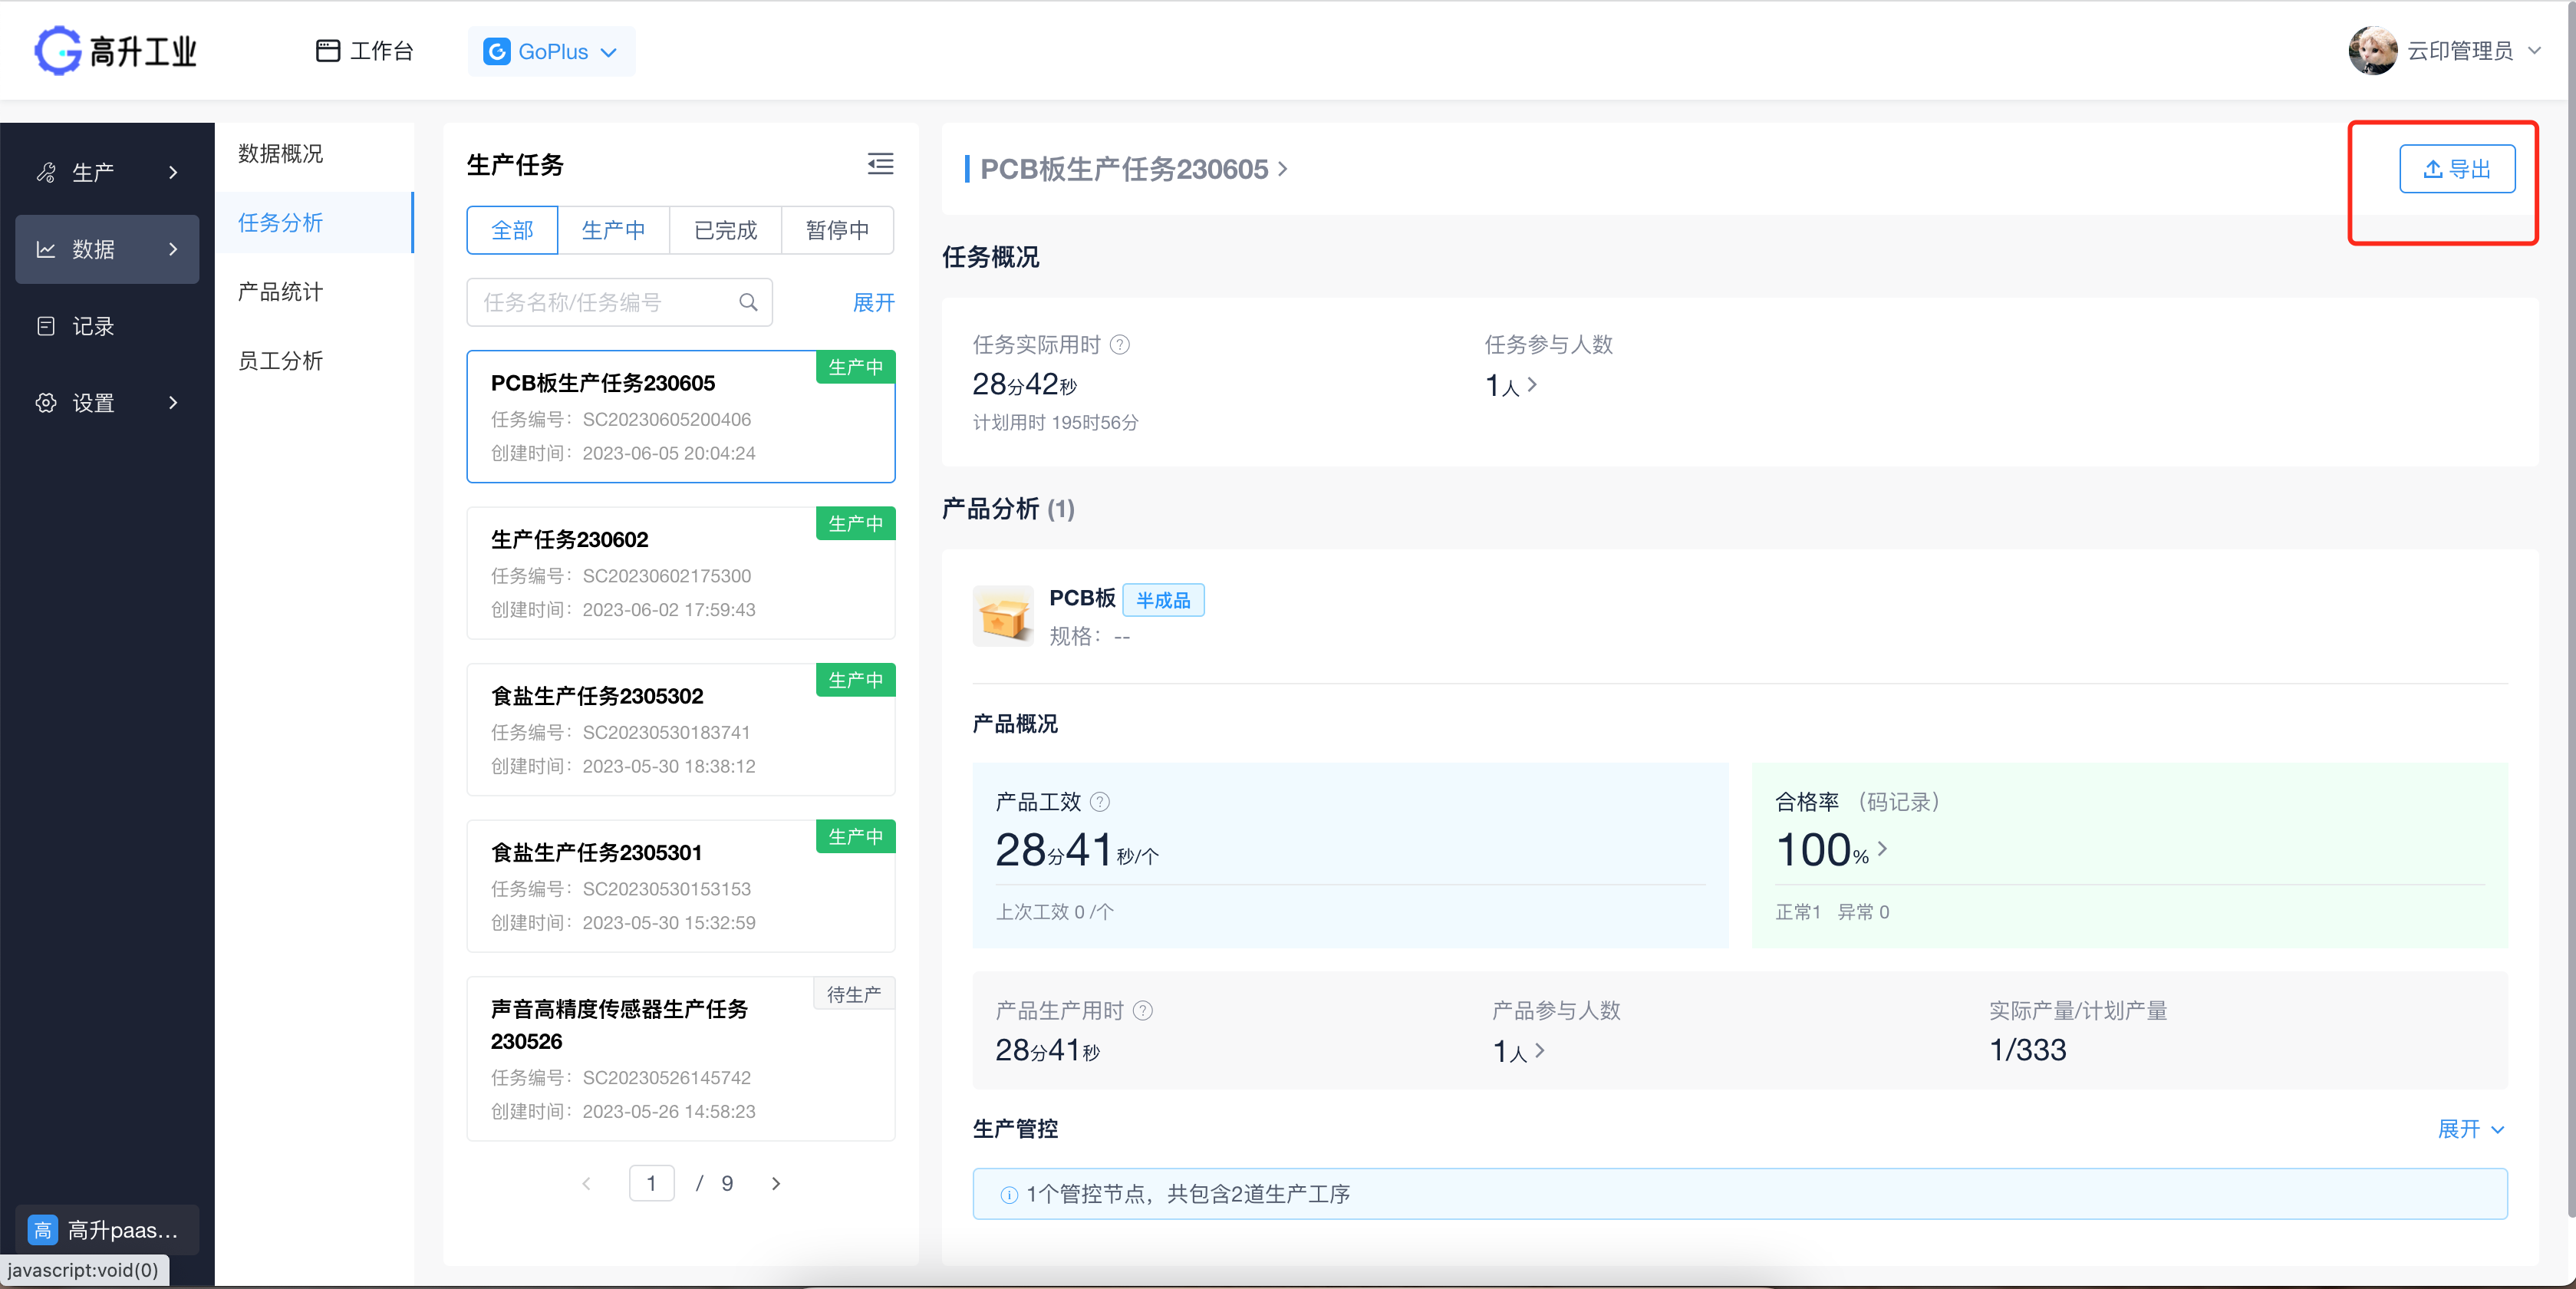Click the chevron after PCB板生产任务230605 title

coord(1283,169)
